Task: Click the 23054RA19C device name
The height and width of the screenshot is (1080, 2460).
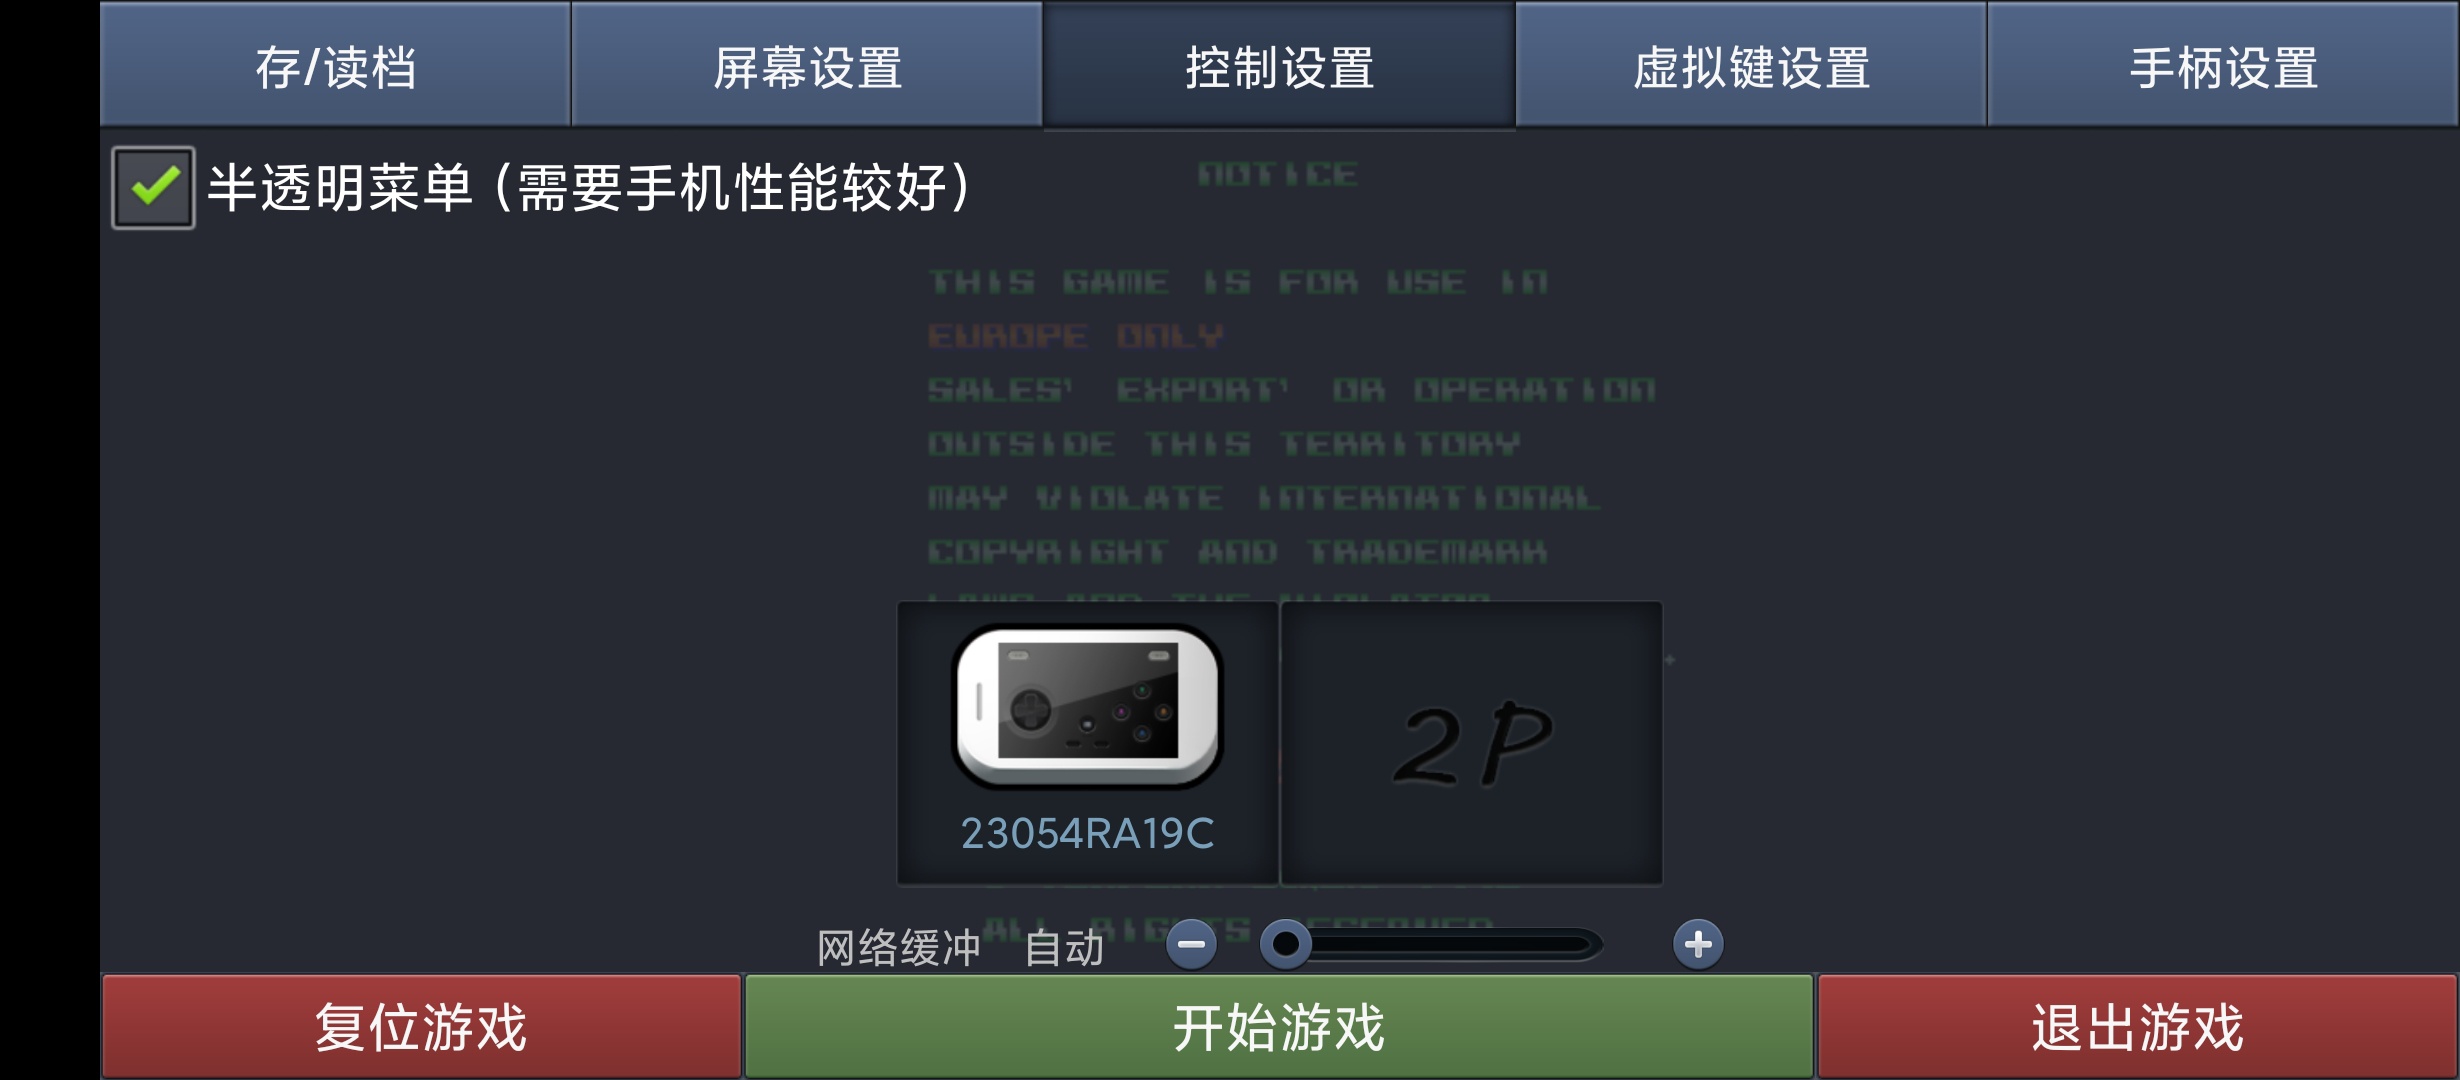Action: (x=1088, y=833)
